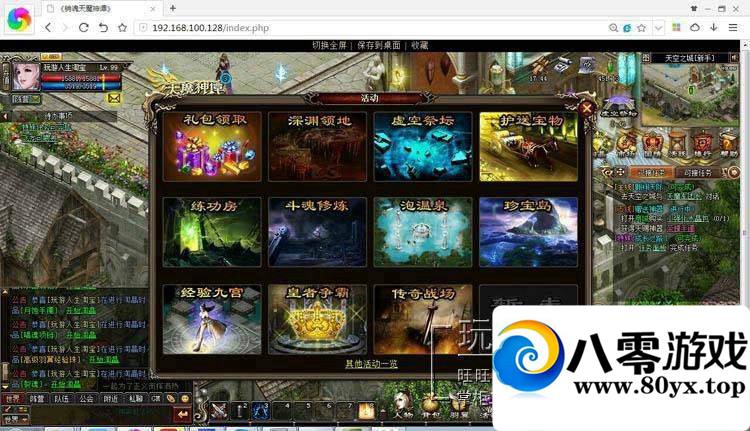Select the GM chat tab
The height and width of the screenshot is (431, 750).
click(156, 398)
